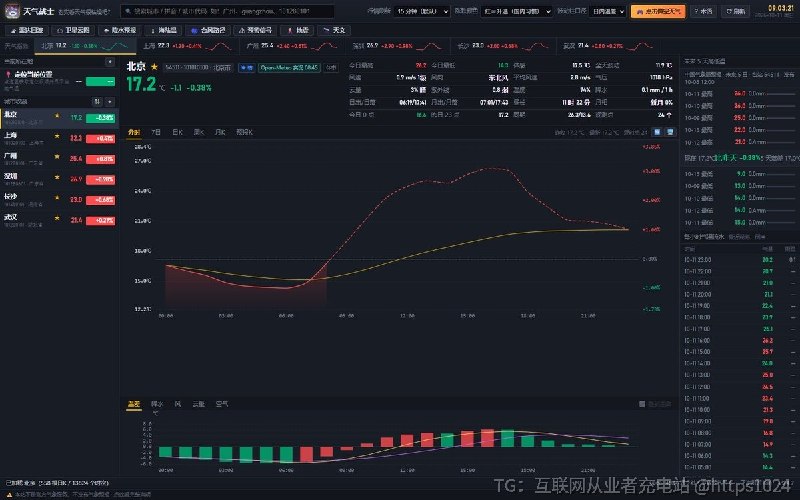Click the city search input field

228,11
